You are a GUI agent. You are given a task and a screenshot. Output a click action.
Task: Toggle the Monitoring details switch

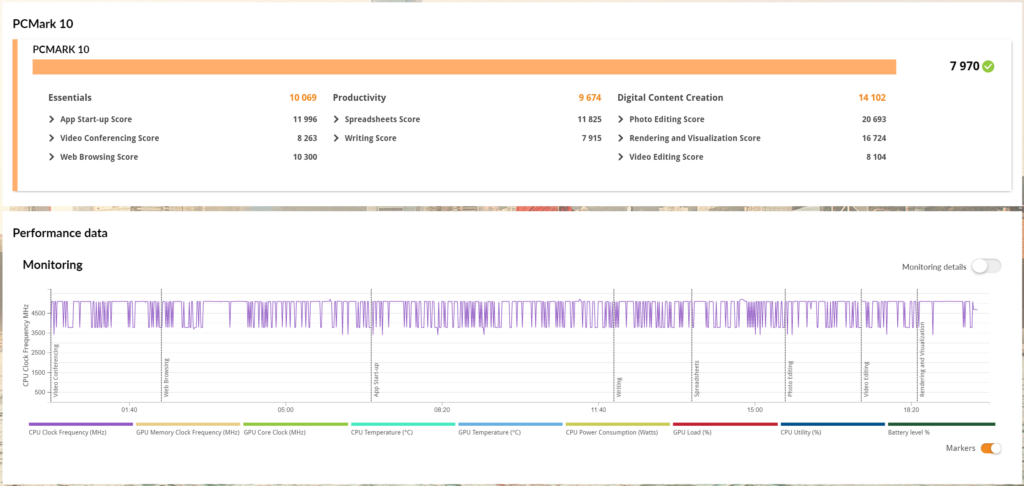(x=985, y=267)
